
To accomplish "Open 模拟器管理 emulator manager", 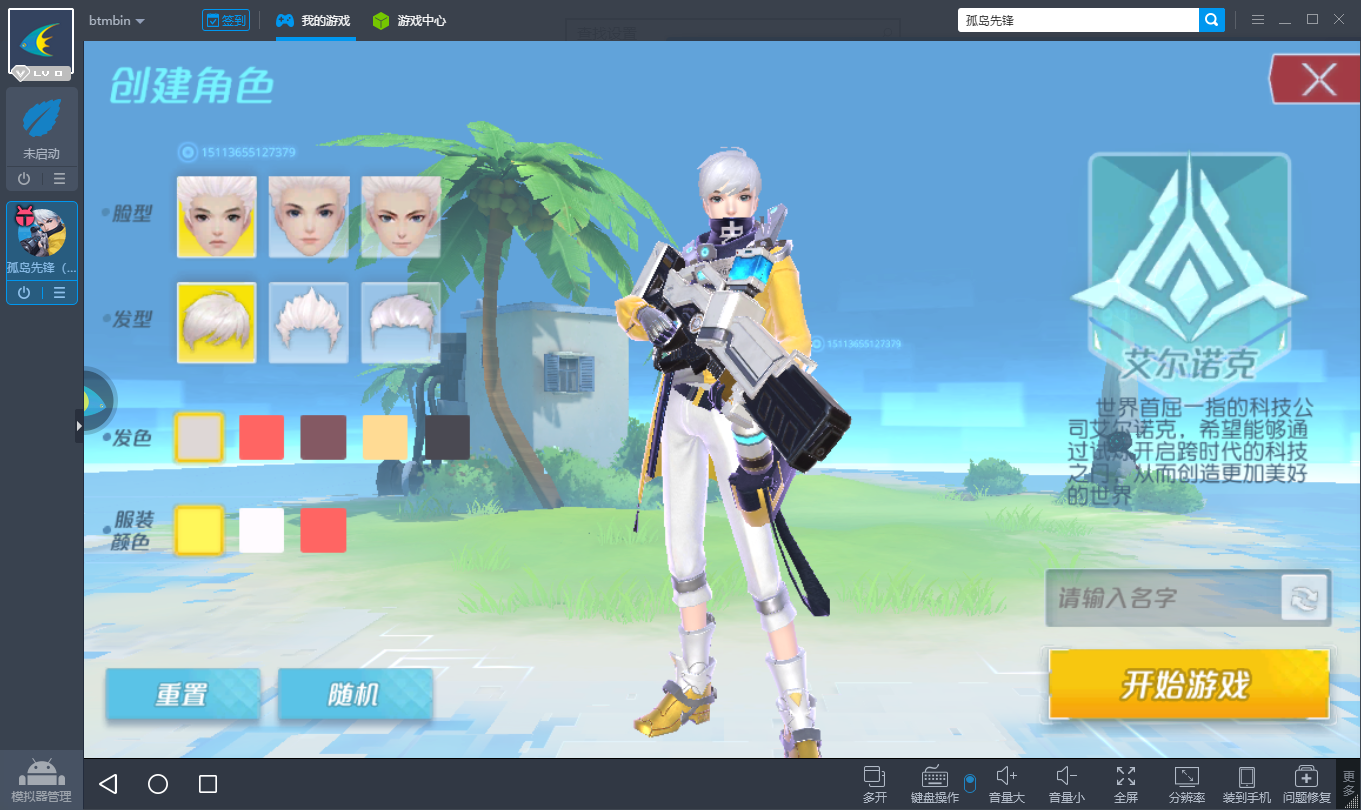I will pyautogui.click(x=41, y=780).
